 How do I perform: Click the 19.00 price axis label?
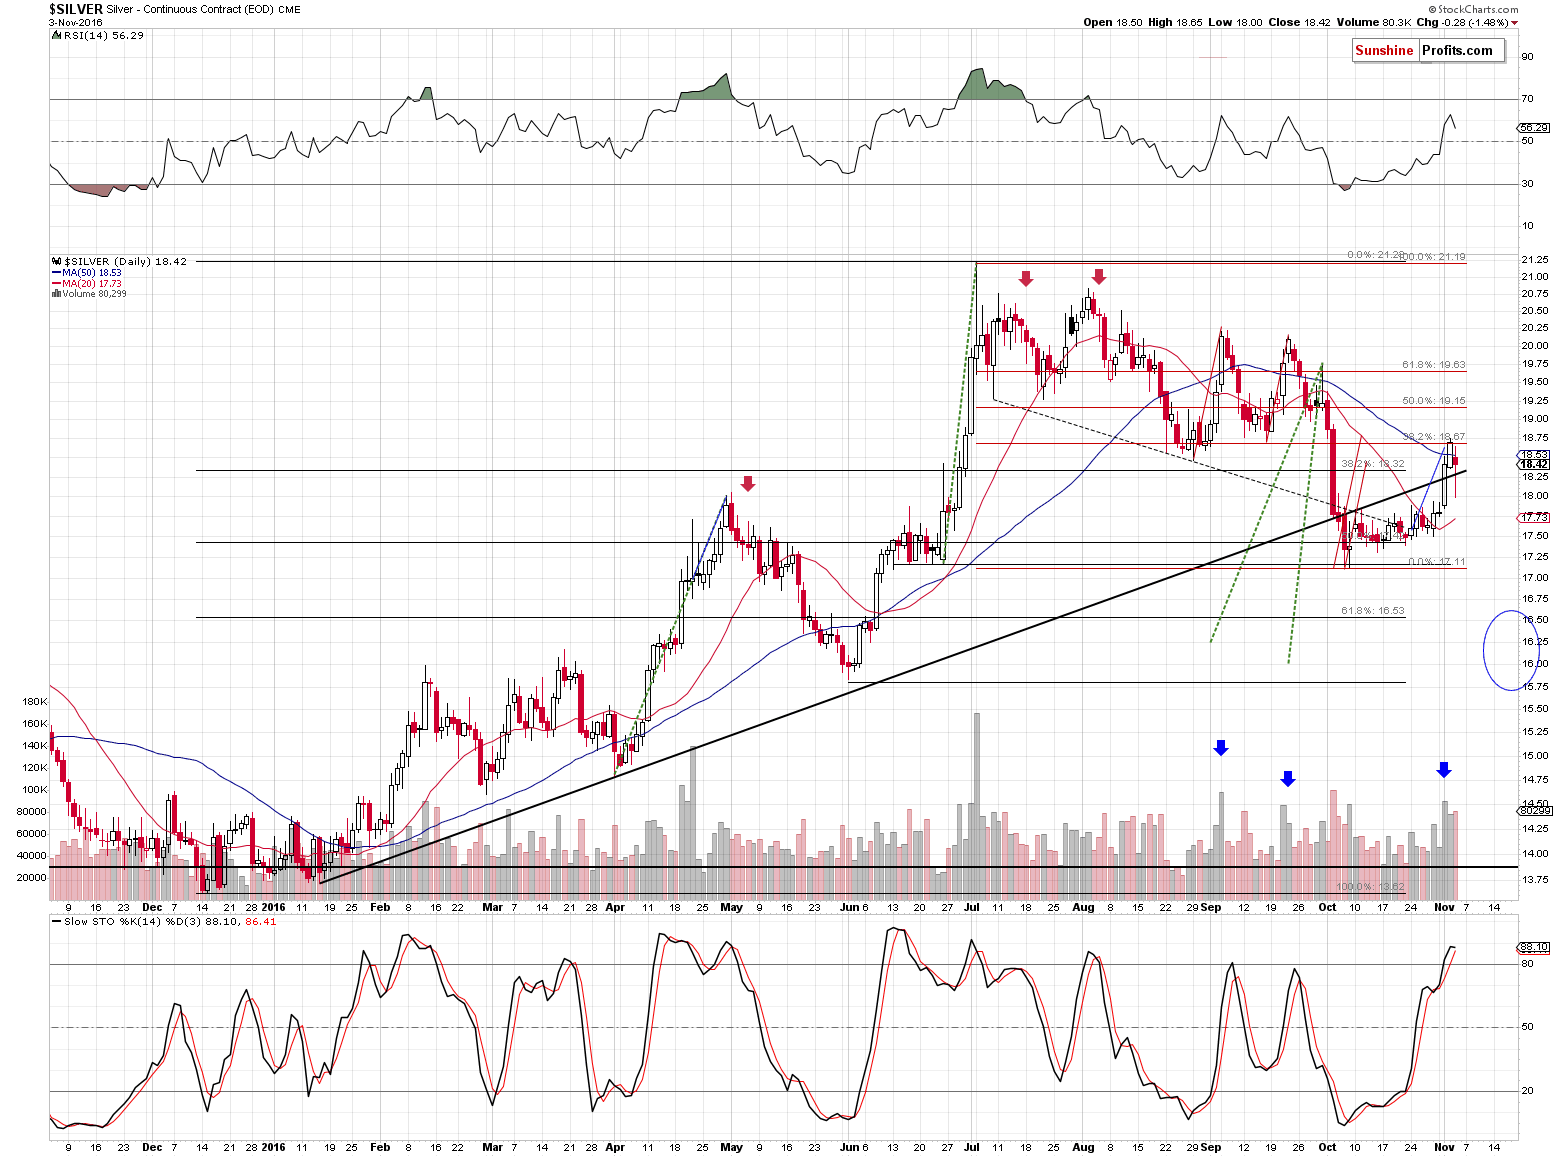coord(1535,419)
